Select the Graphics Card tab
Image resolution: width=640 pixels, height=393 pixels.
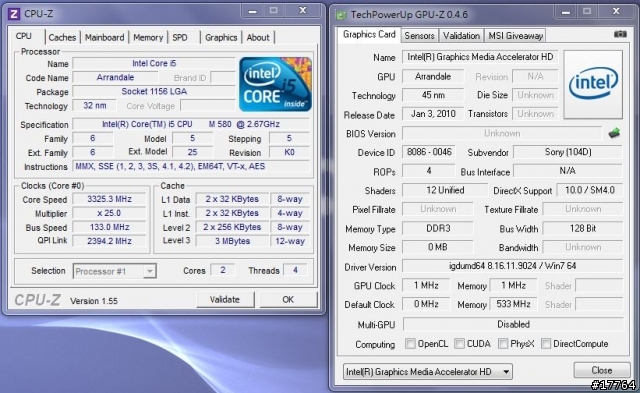click(369, 35)
